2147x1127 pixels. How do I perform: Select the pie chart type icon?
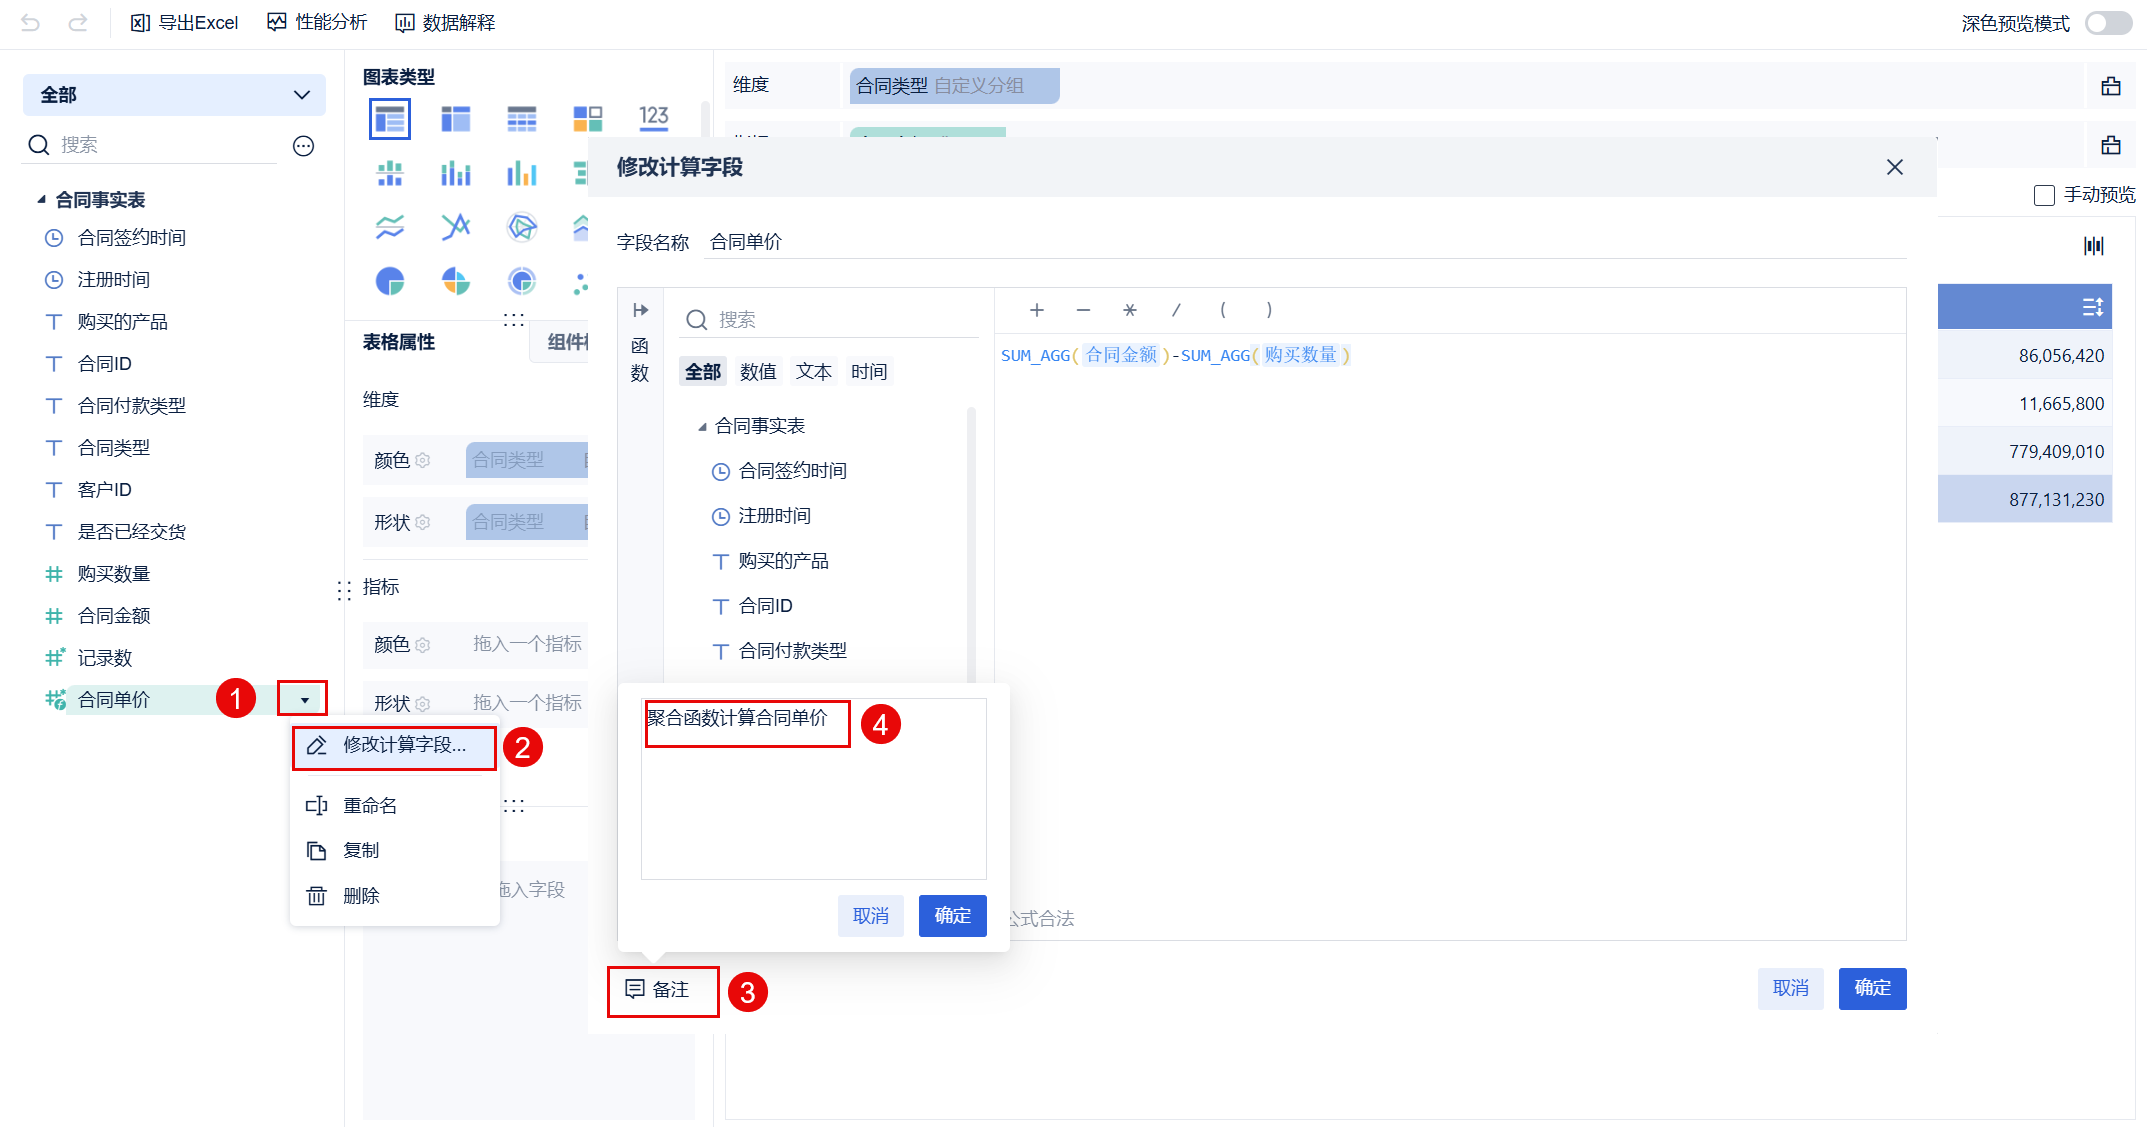tap(390, 282)
